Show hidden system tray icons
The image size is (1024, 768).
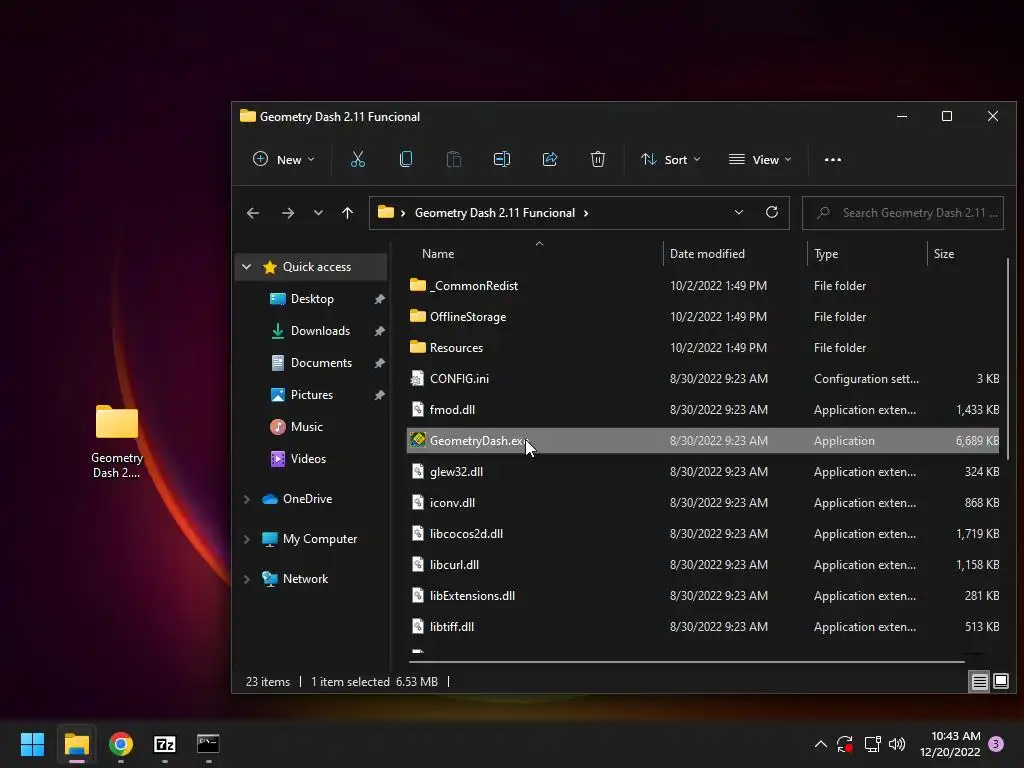click(x=821, y=744)
